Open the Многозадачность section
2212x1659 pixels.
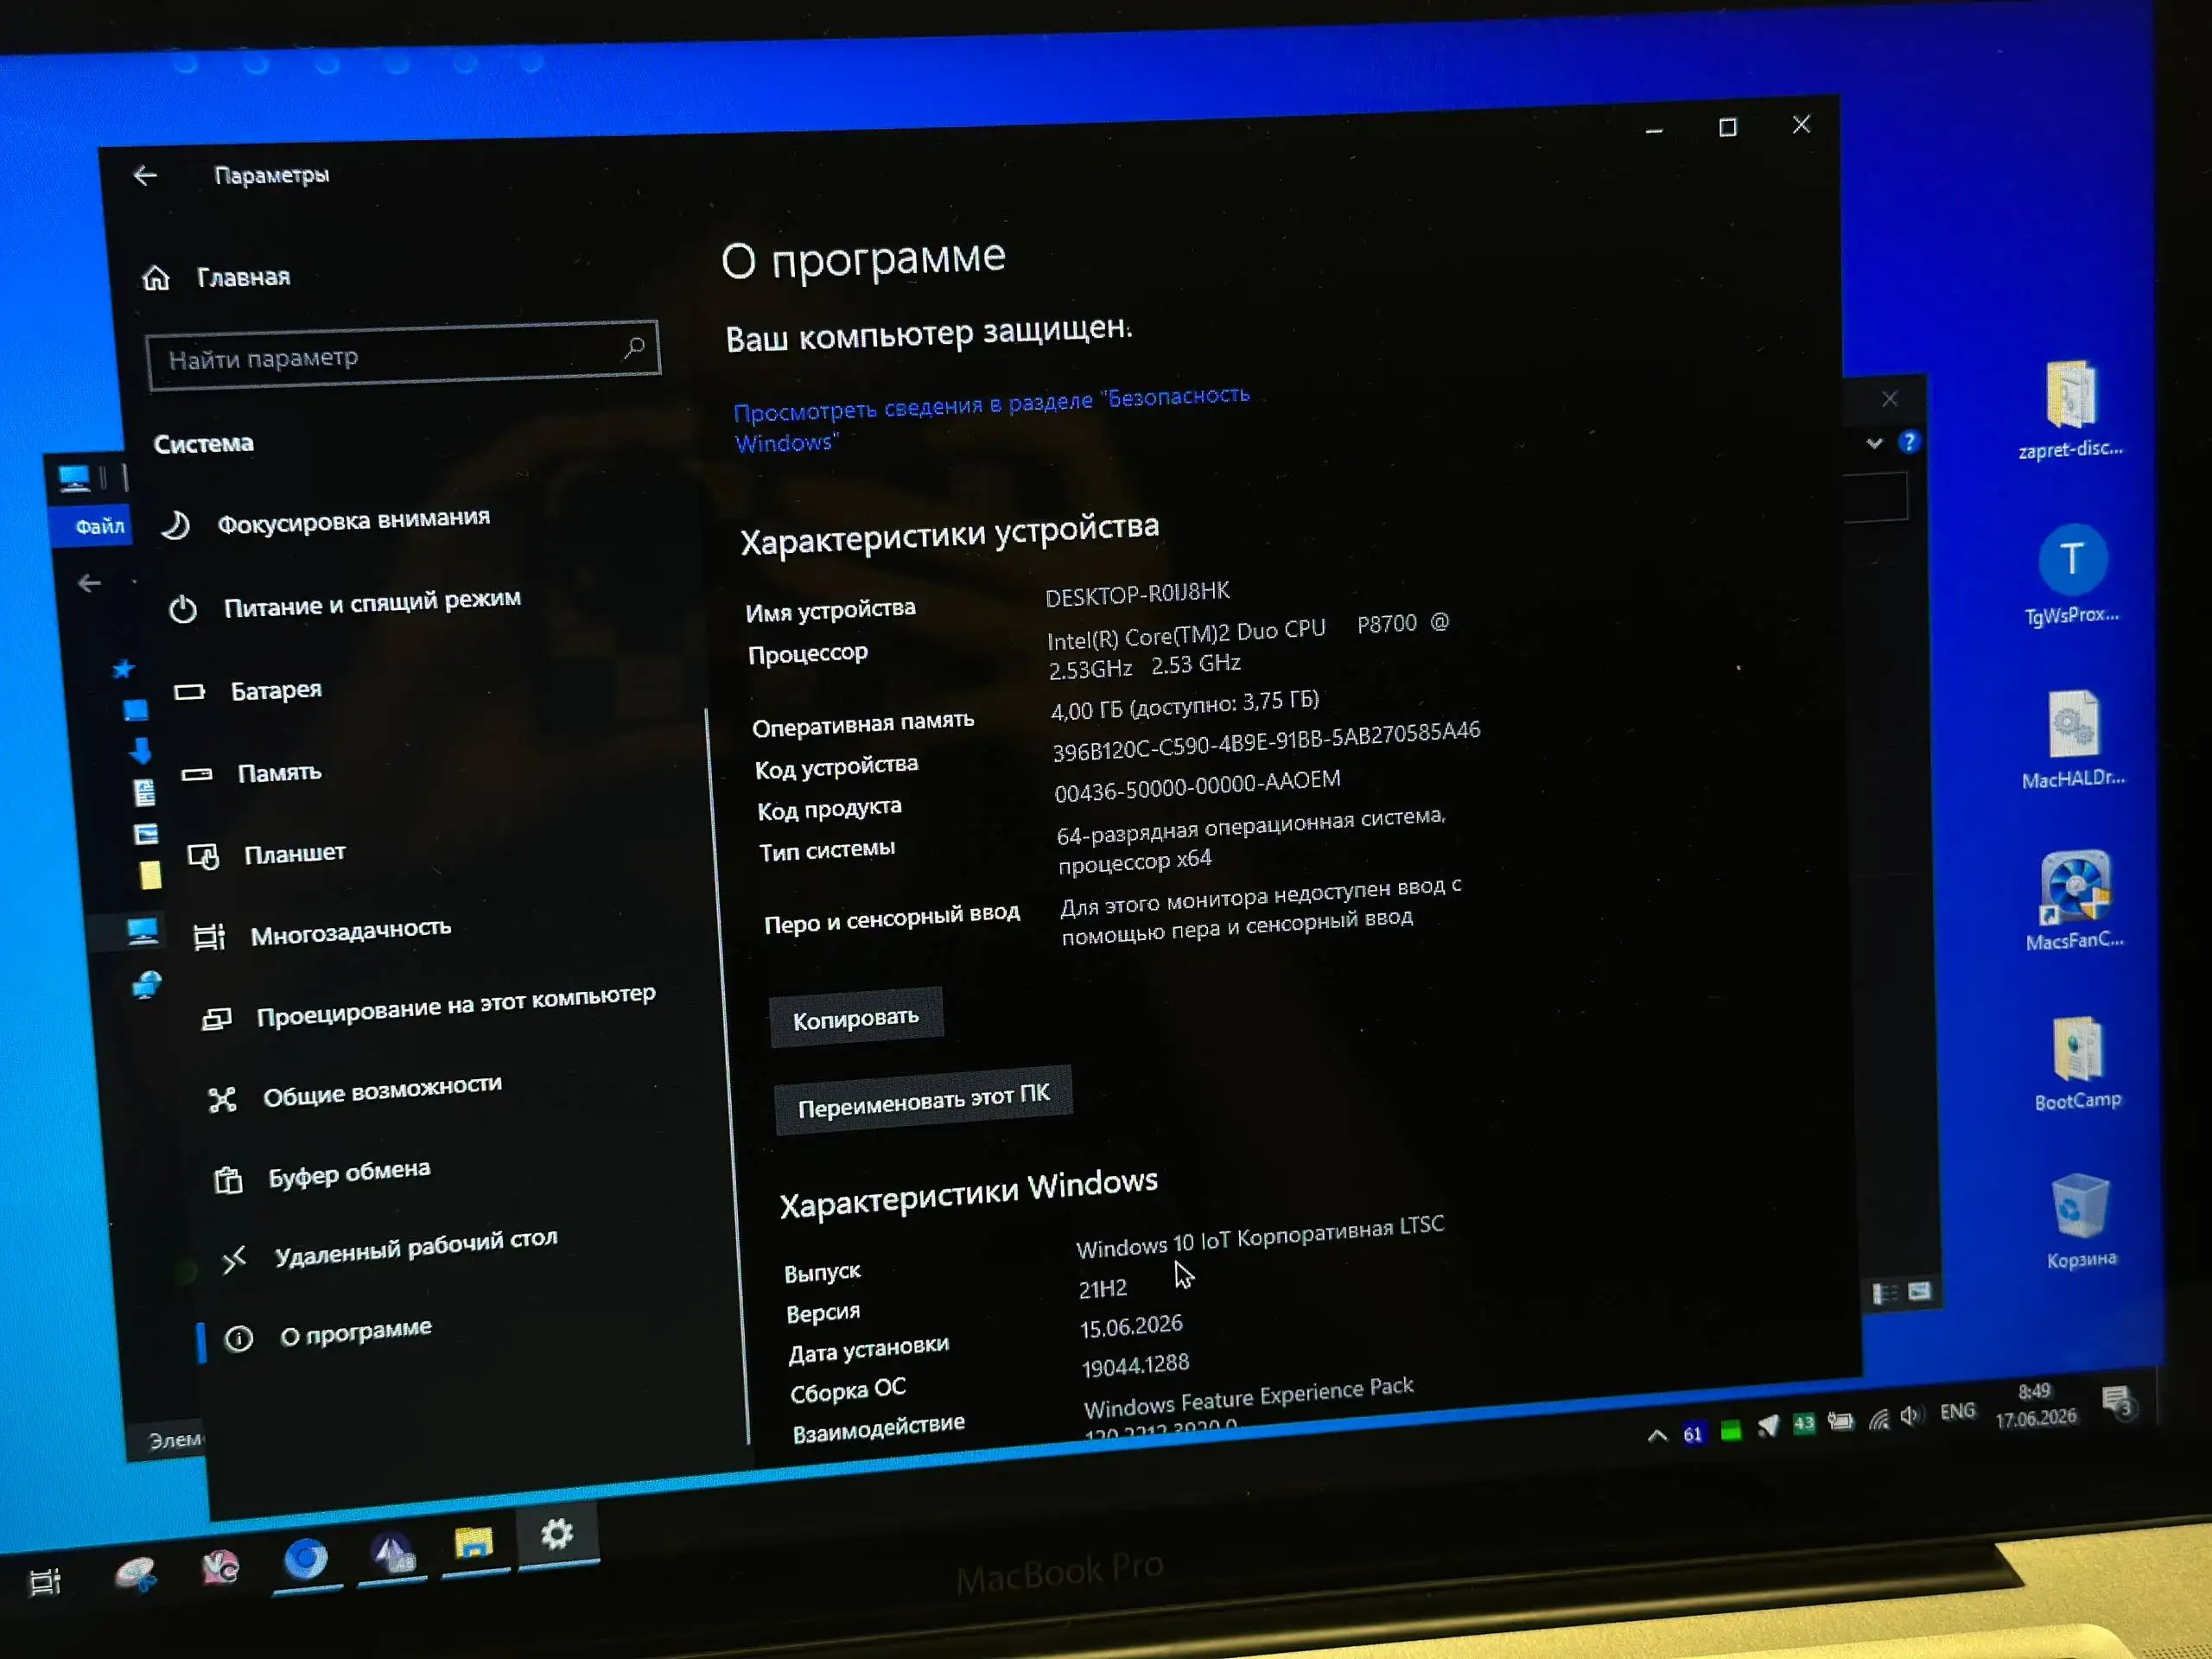(322, 932)
